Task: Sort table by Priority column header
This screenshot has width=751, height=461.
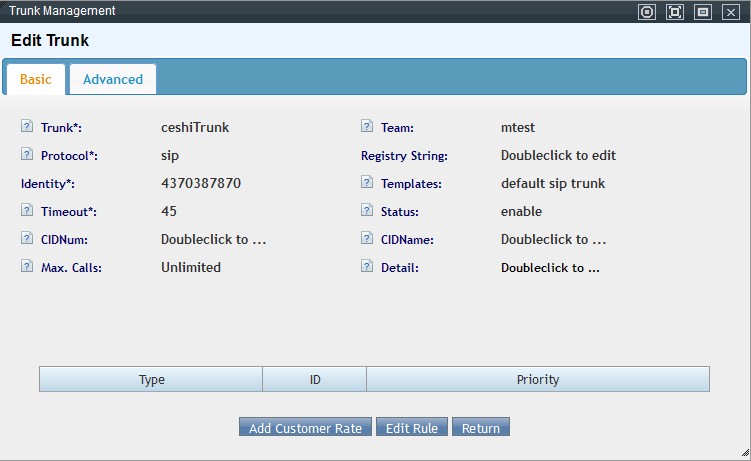Action: point(538,380)
